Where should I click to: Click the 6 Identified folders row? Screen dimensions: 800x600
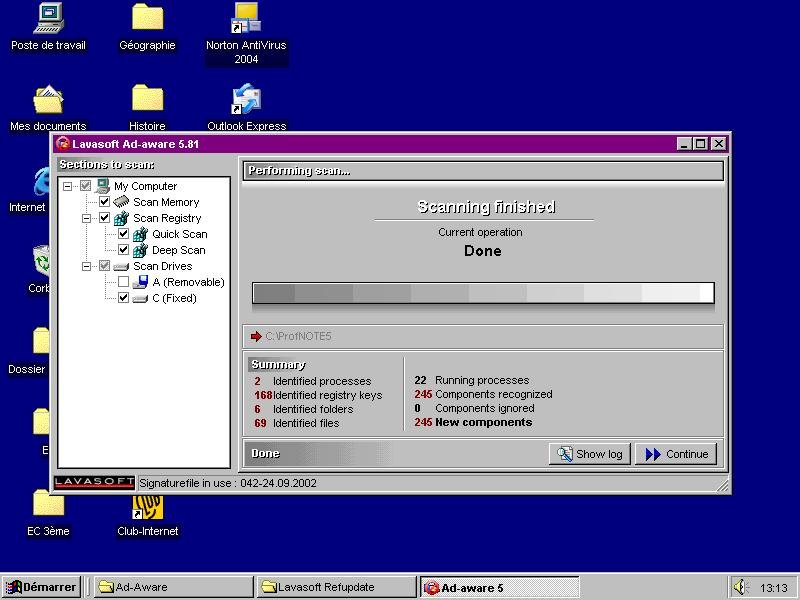coord(304,409)
